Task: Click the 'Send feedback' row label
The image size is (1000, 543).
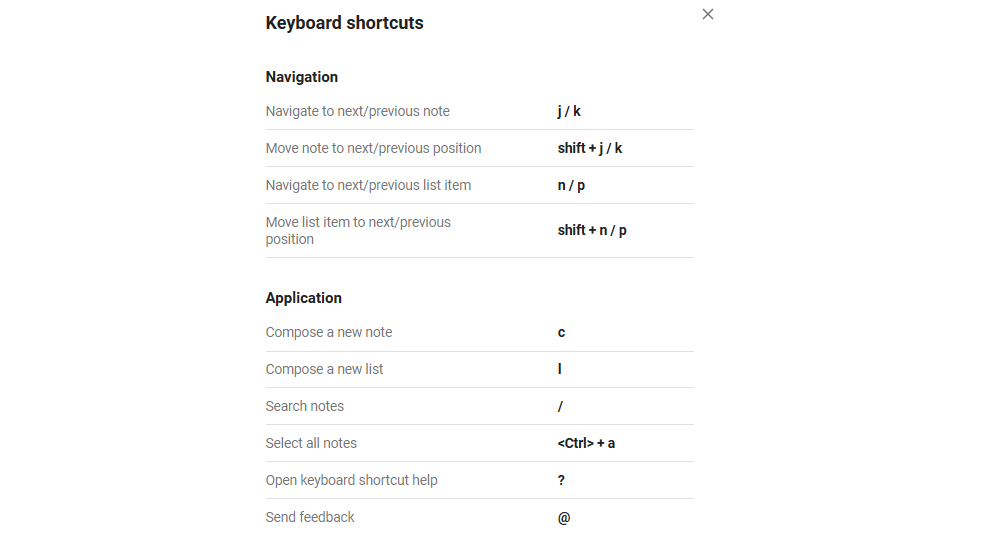Action: click(310, 517)
